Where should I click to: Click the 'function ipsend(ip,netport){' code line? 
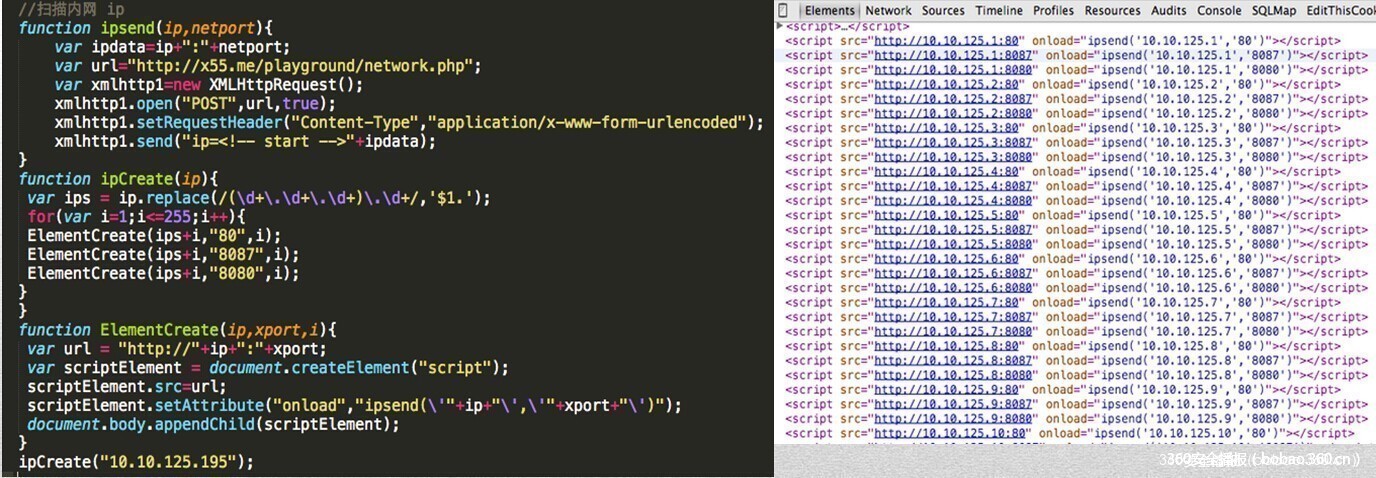tap(145, 28)
